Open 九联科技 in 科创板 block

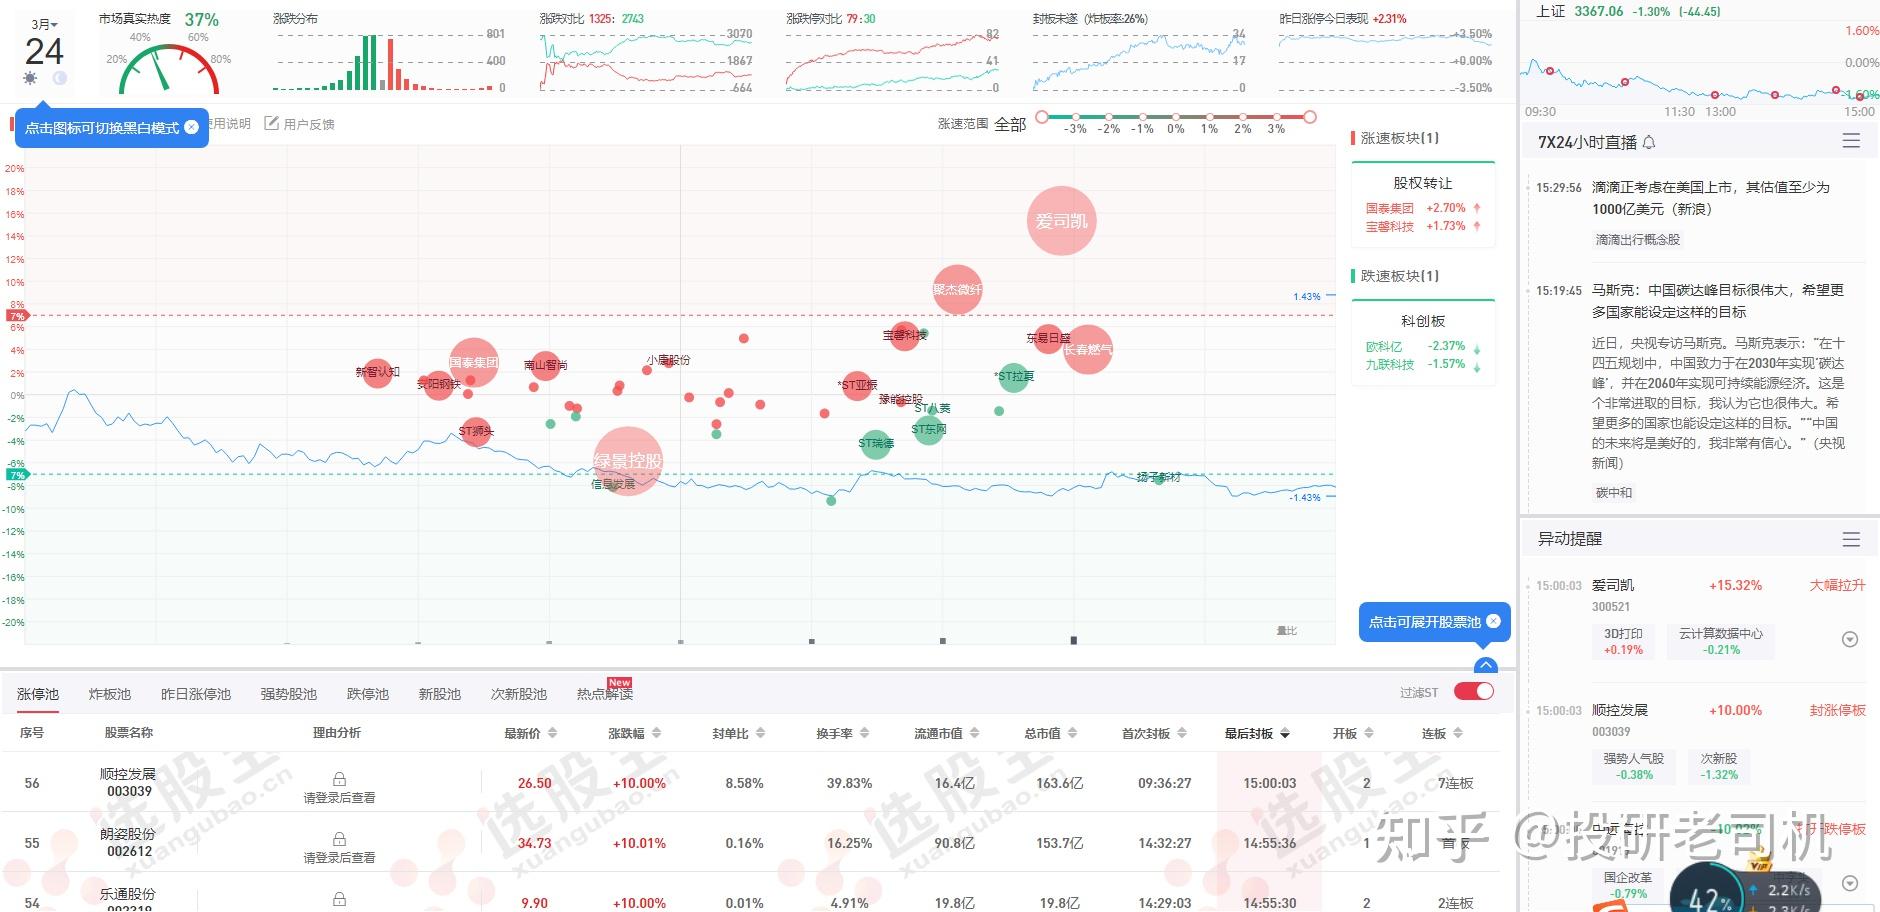[1390, 364]
